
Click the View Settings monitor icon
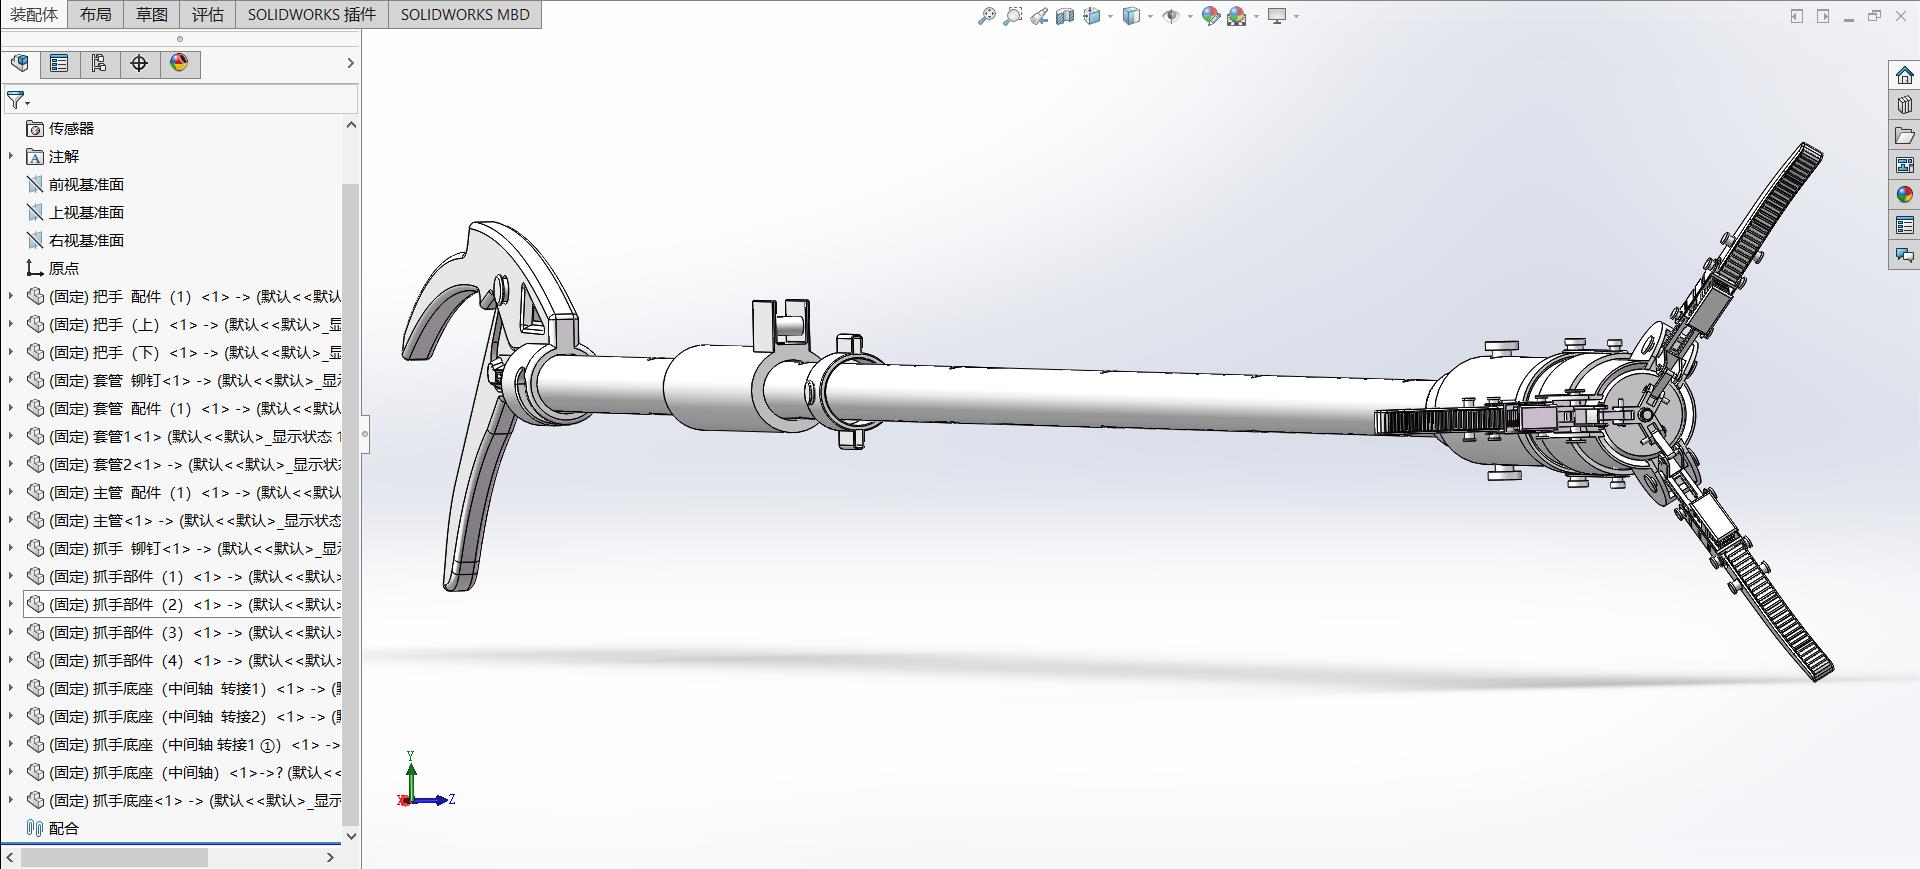(1277, 16)
